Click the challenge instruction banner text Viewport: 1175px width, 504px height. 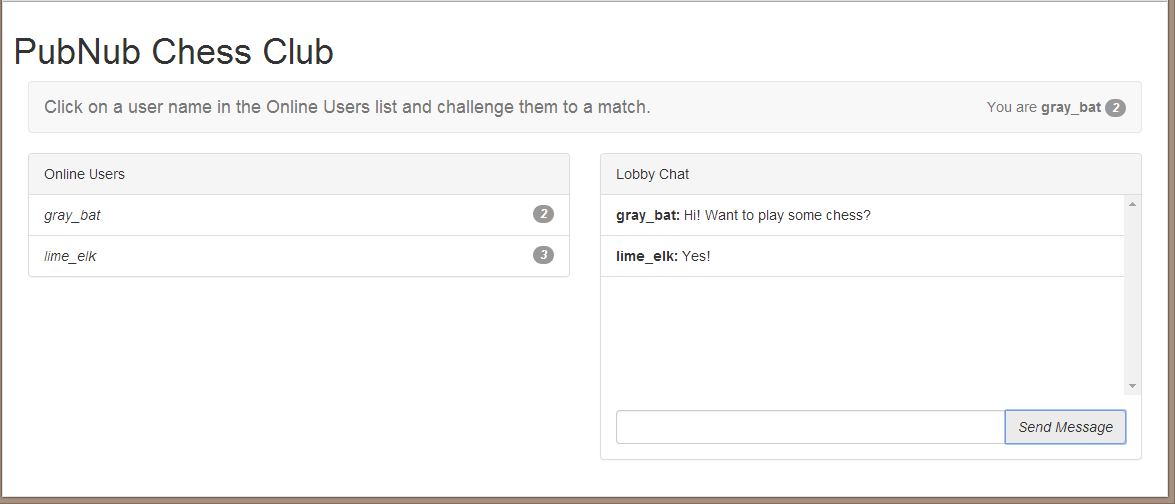click(x=347, y=107)
